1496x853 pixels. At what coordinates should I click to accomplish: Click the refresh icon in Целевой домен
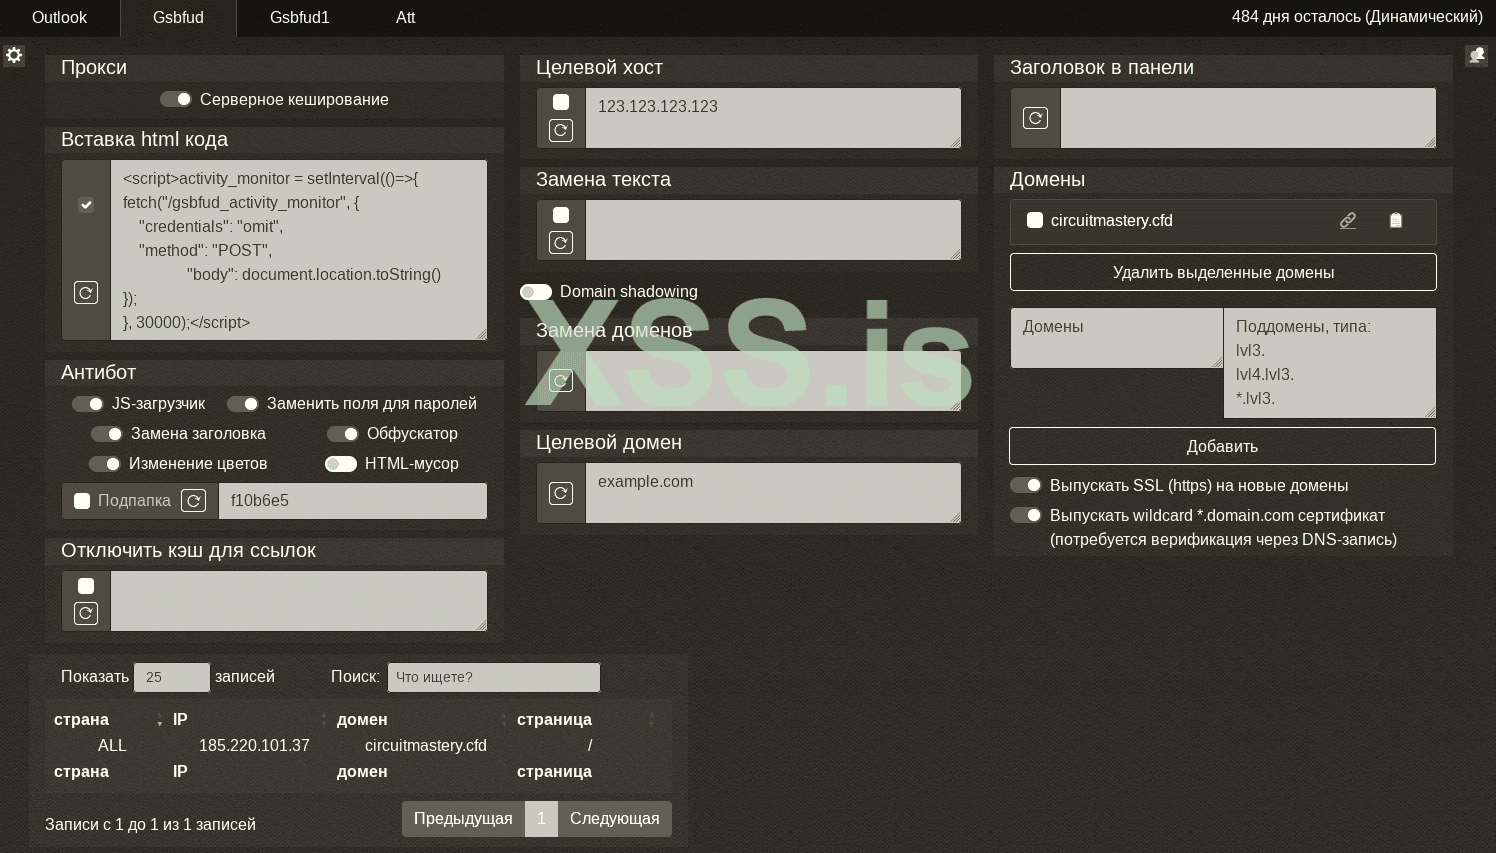tap(561, 493)
